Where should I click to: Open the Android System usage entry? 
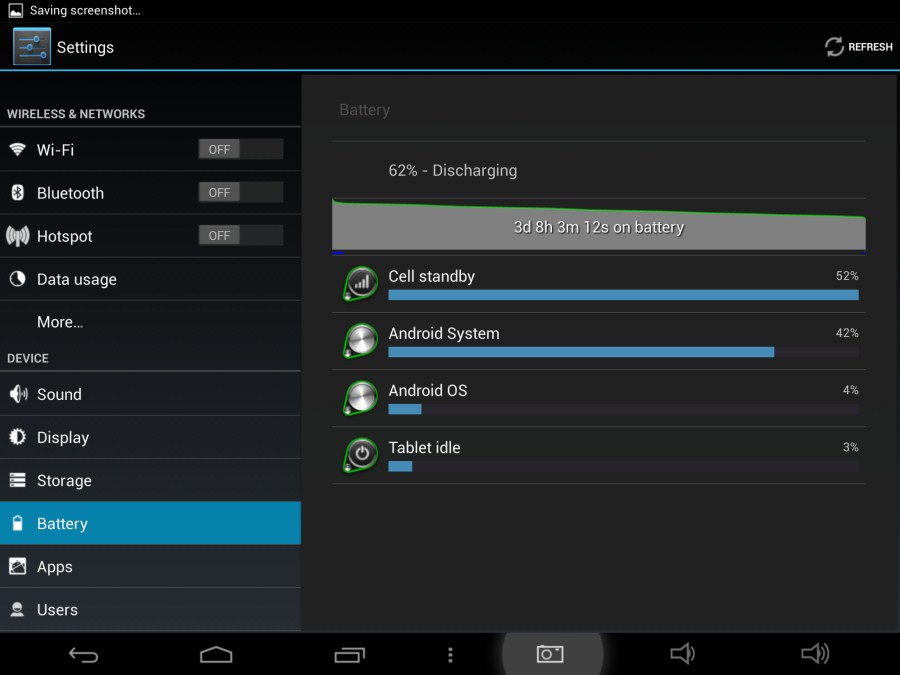click(600, 341)
